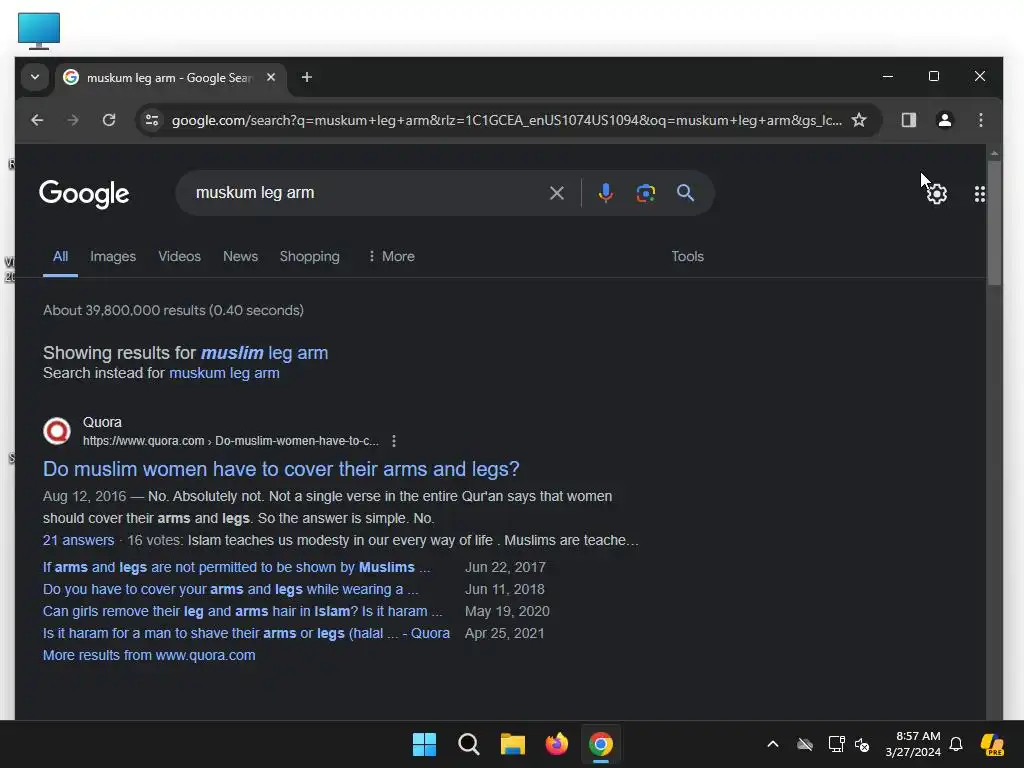Viewport: 1024px width, 768px height.
Task: Click the address bar URL
Action: click(x=506, y=120)
